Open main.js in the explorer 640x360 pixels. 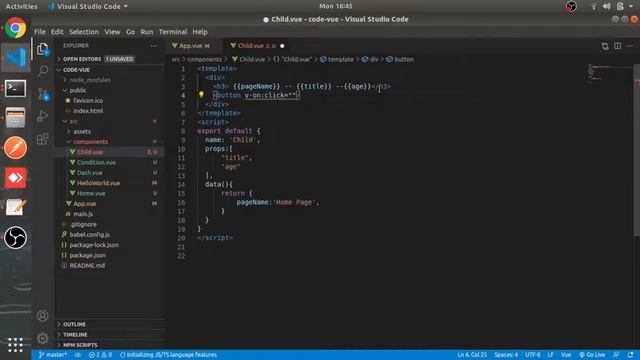point(83,214)
